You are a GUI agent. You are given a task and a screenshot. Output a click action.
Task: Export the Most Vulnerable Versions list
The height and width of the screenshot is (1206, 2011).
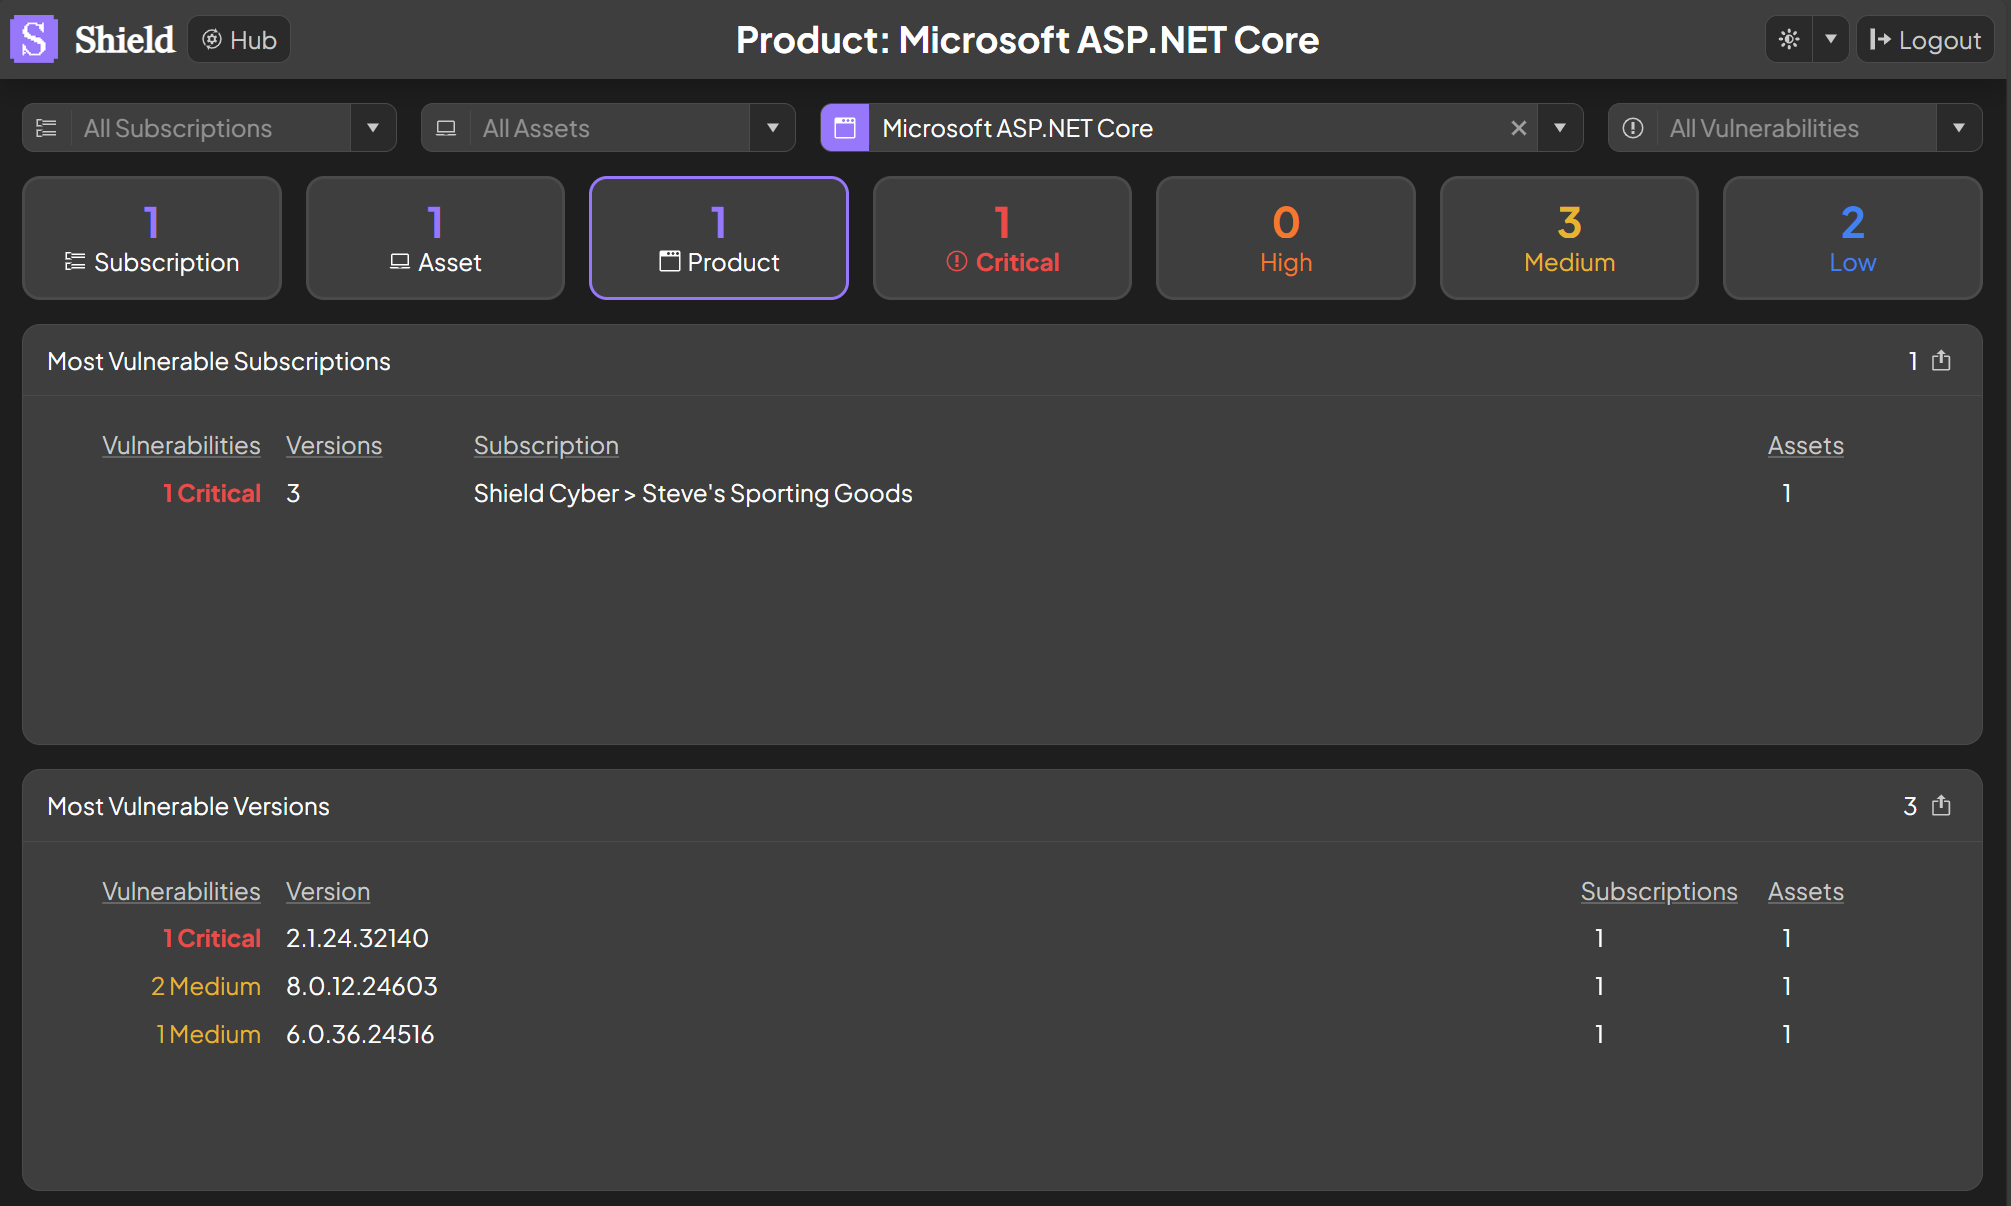coord(1941,806)
